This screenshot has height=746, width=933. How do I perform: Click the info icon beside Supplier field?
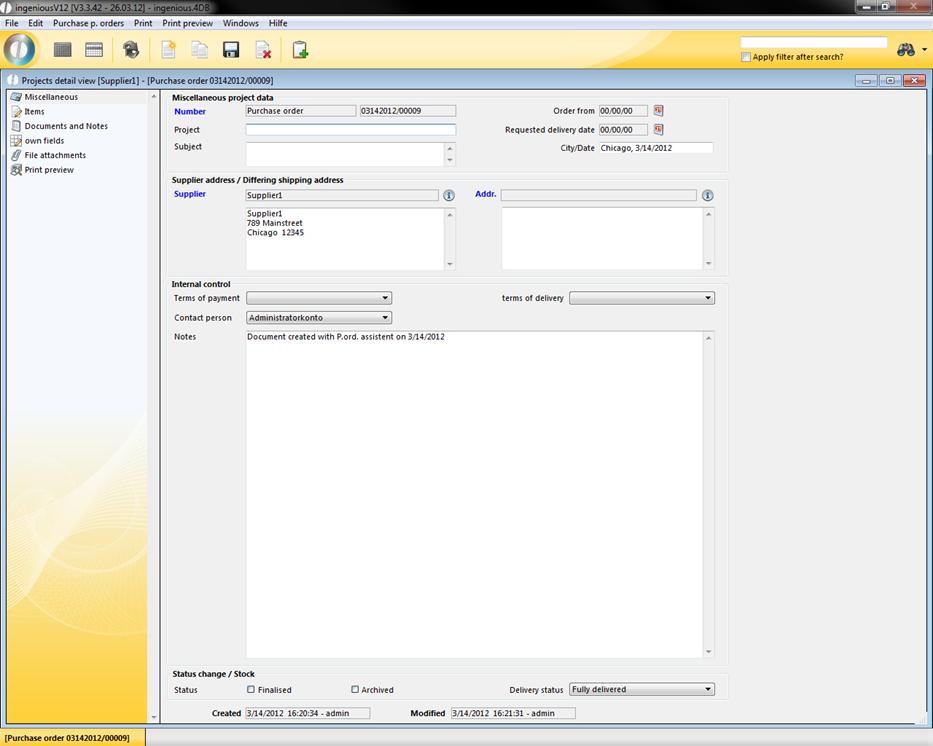click(449, 196)
